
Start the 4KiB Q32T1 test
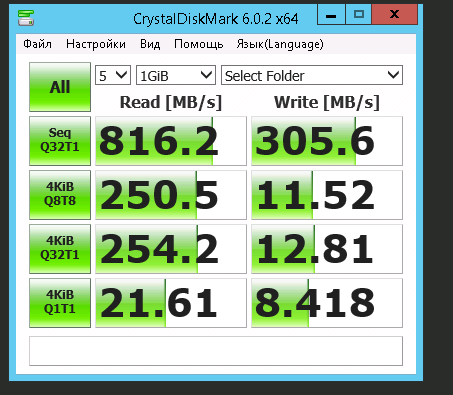[x=60, y=249]
